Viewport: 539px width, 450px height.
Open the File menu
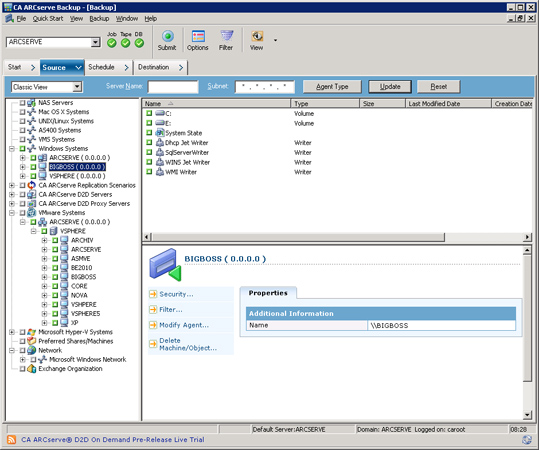tap(21, 19)
